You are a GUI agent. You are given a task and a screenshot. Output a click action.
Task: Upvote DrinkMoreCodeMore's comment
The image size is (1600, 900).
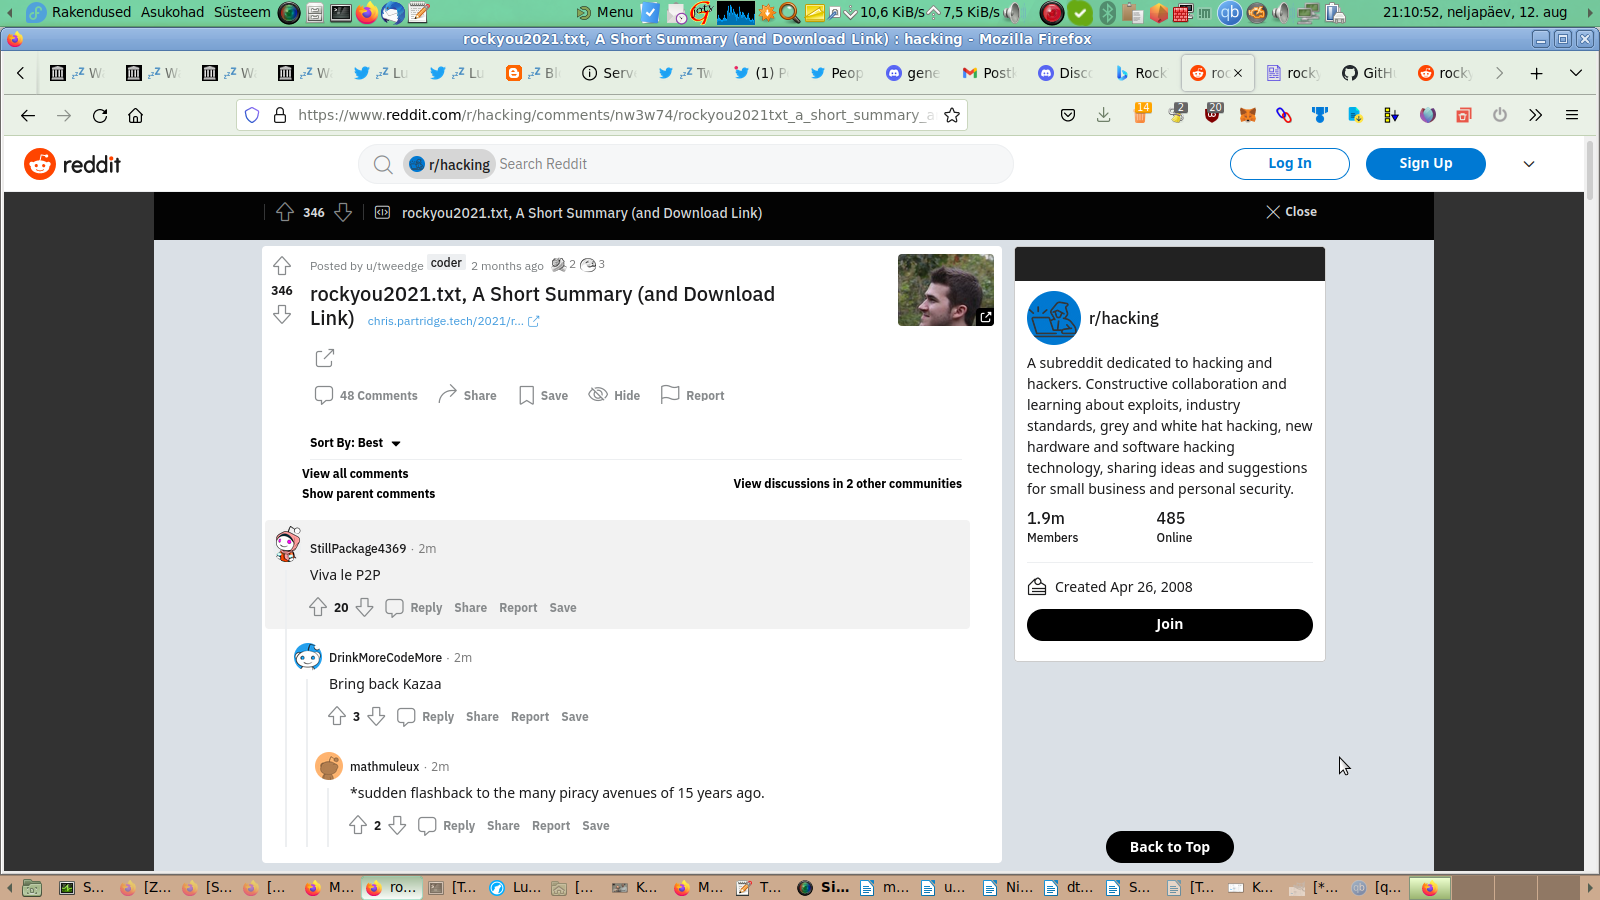point(337,716)
